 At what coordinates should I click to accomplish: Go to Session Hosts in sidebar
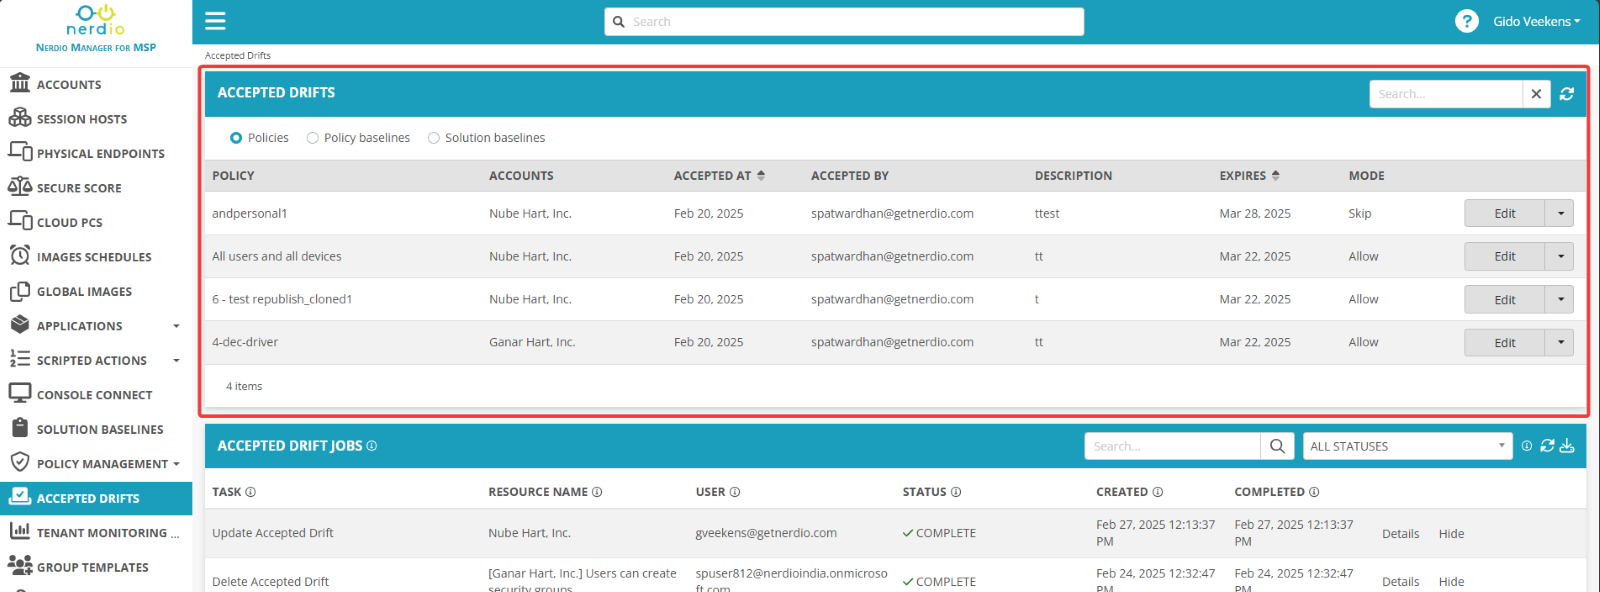click(82, 119)
